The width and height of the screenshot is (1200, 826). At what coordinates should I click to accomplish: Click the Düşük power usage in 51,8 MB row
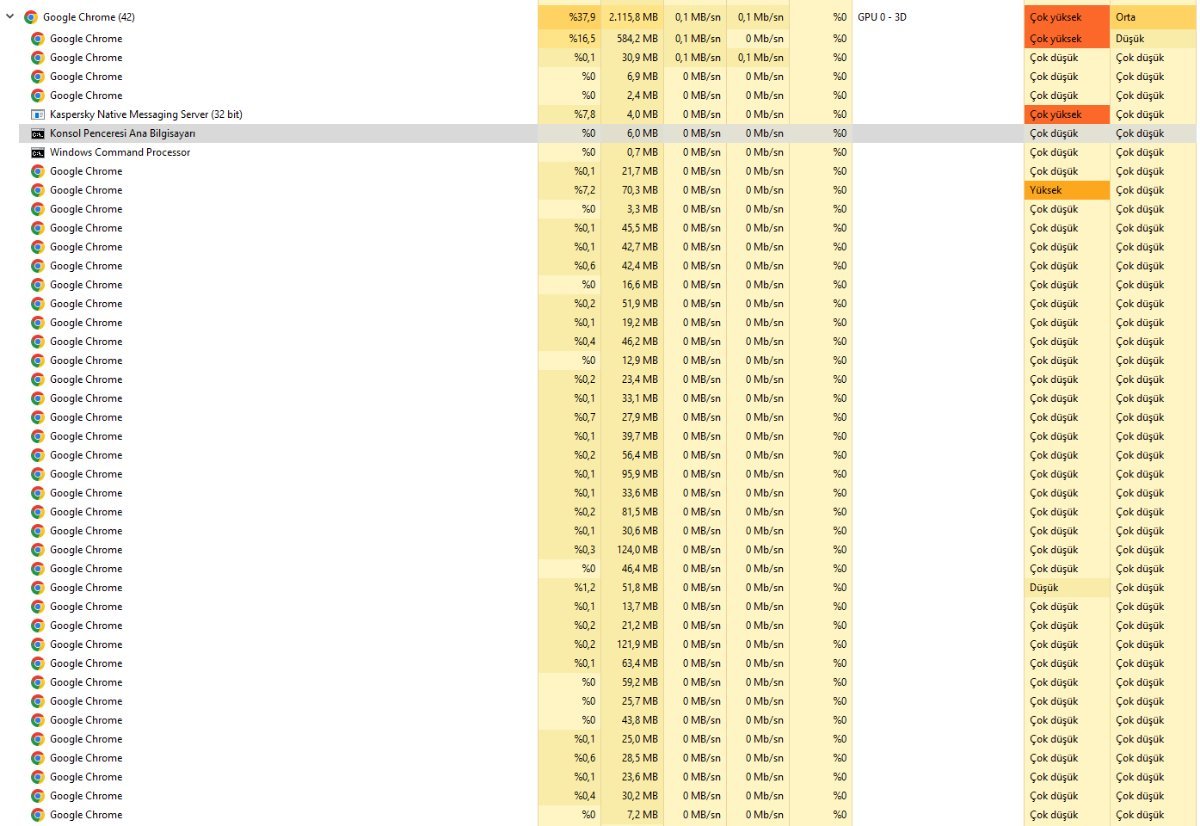coord(1067,587)
